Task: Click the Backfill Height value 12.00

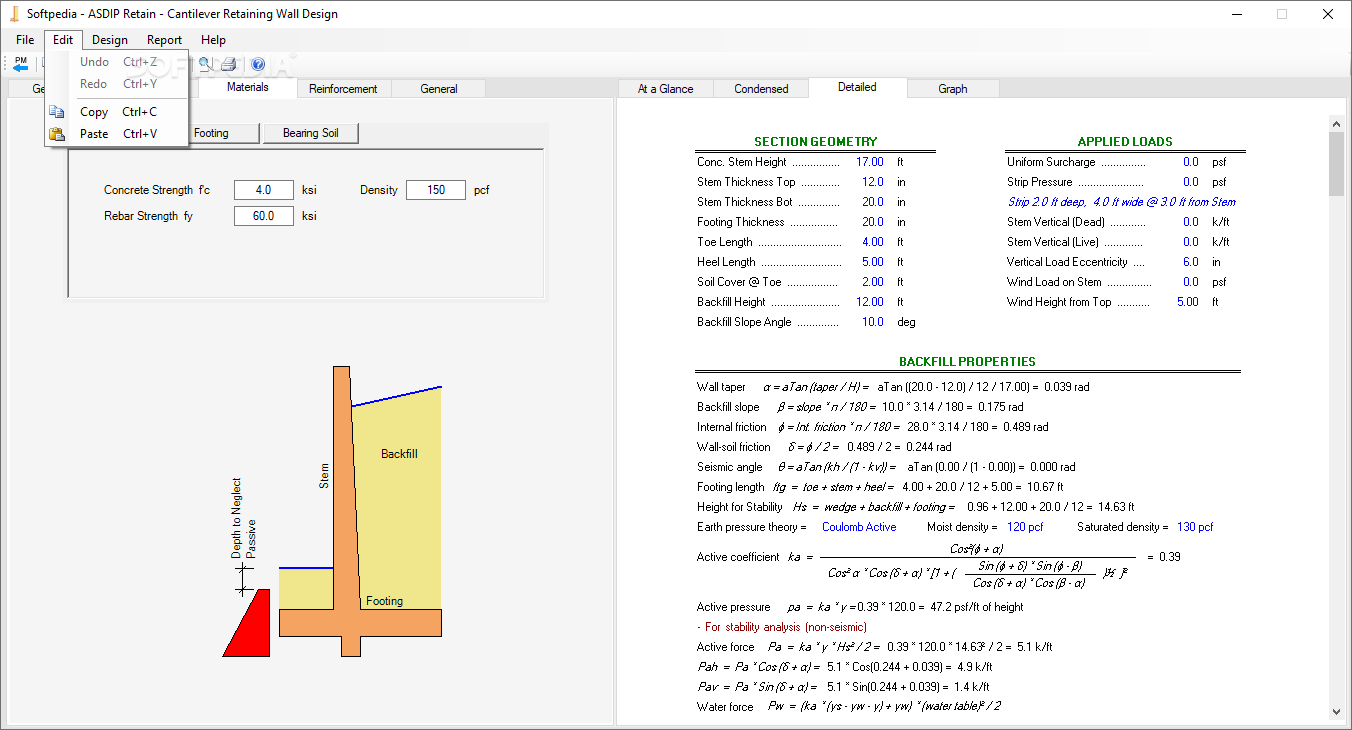Action: 870,302
